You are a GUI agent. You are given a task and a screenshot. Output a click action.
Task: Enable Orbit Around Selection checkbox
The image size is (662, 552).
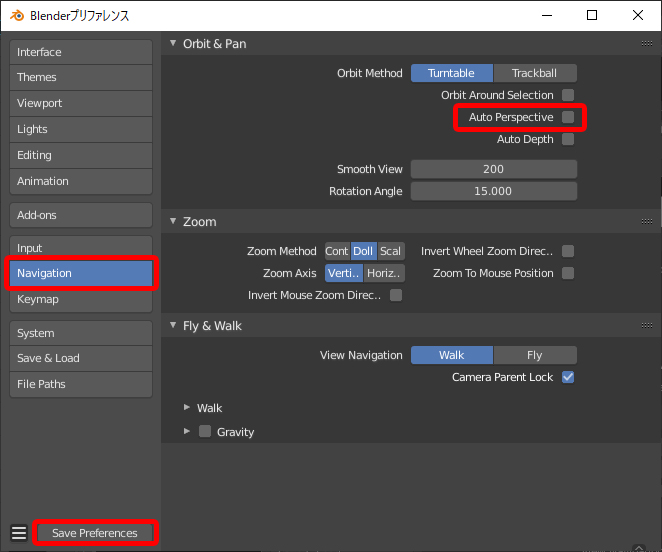click(568, 95)
